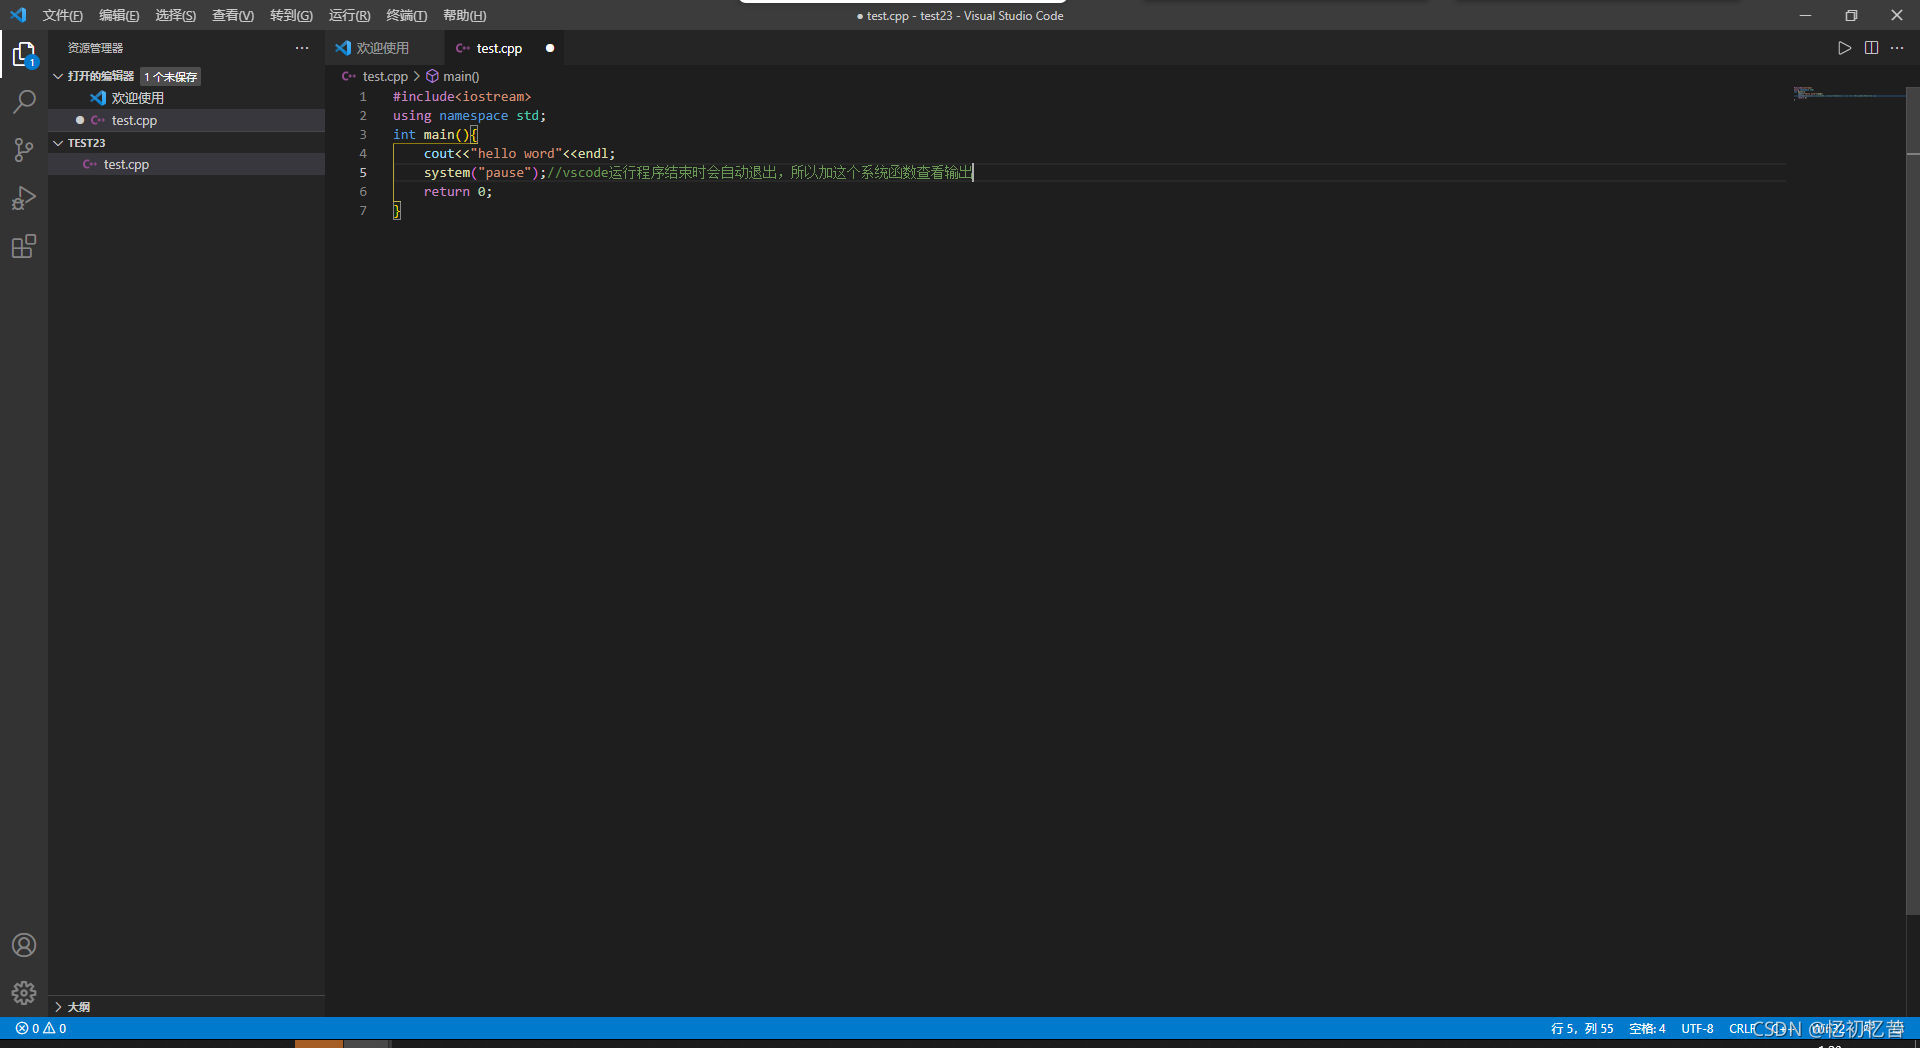Open the 文件(F) menu
This screenshot has width=1920, height=1048.
[x=62, y=15]
